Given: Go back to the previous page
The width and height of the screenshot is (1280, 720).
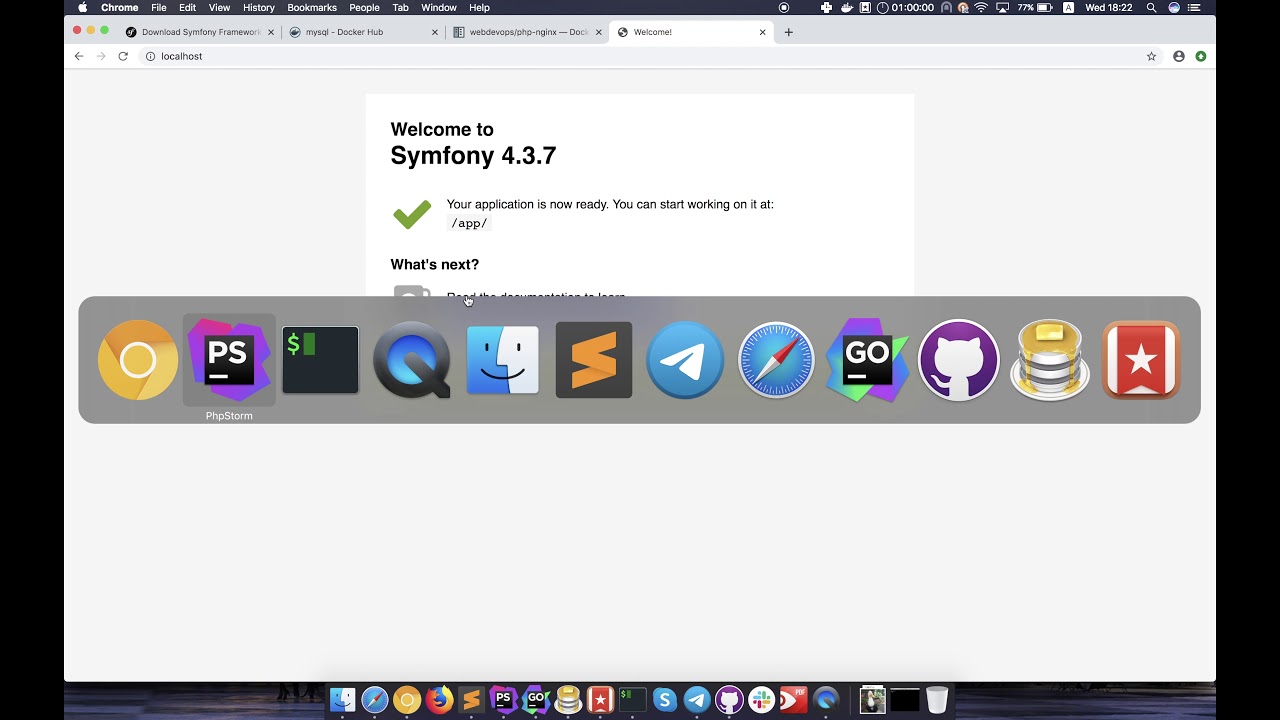Looking at the screenshot, I should pyautogui.click(x=79, y=56).
